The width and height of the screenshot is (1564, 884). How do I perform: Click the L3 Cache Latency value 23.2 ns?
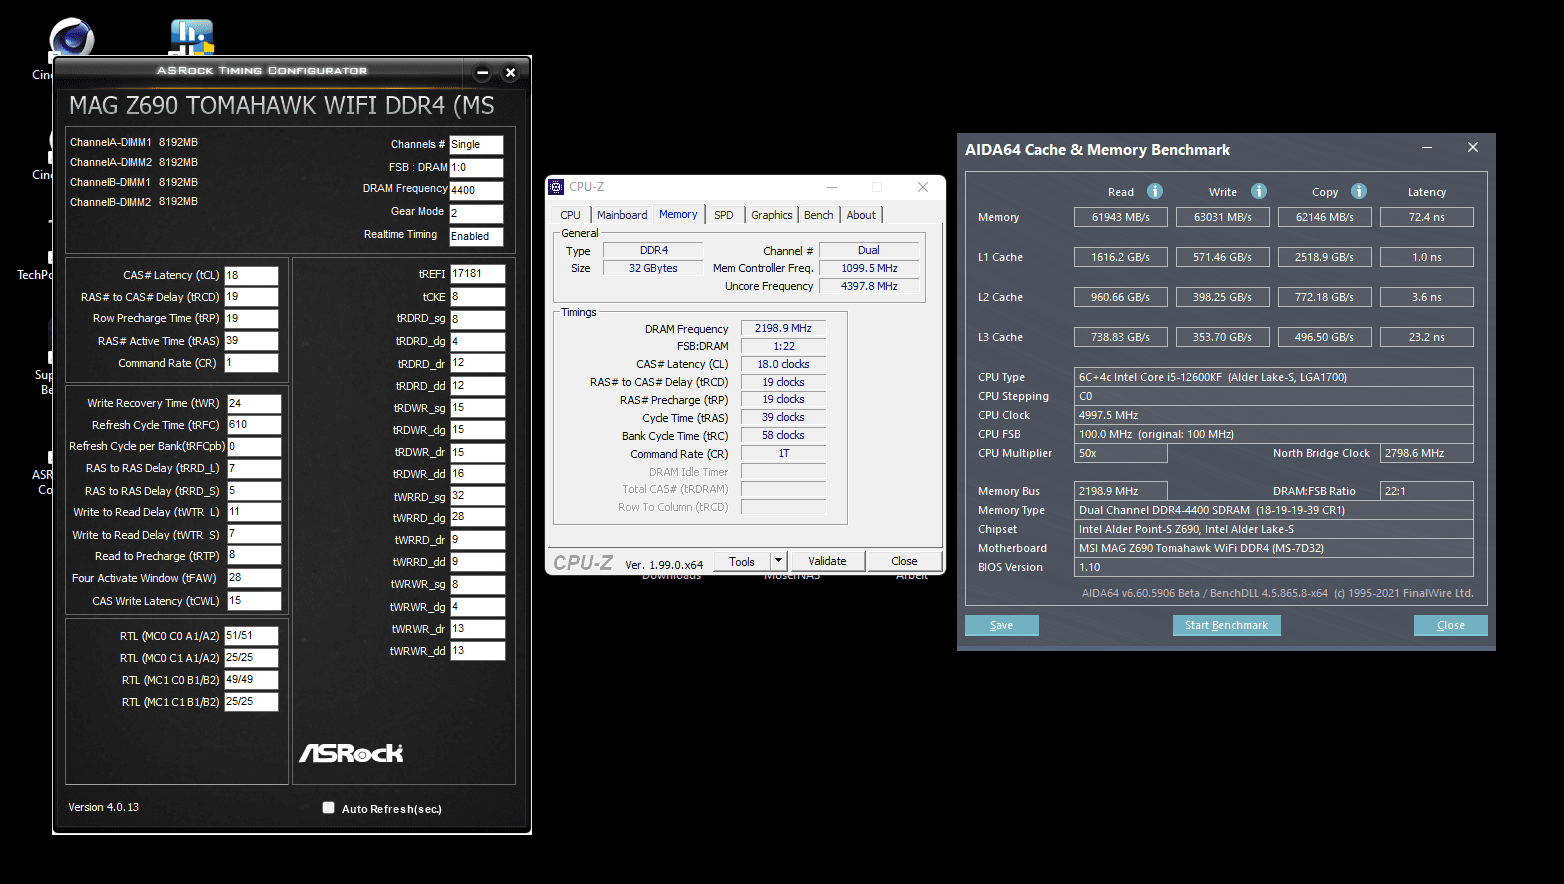[x=1427, y=337]
